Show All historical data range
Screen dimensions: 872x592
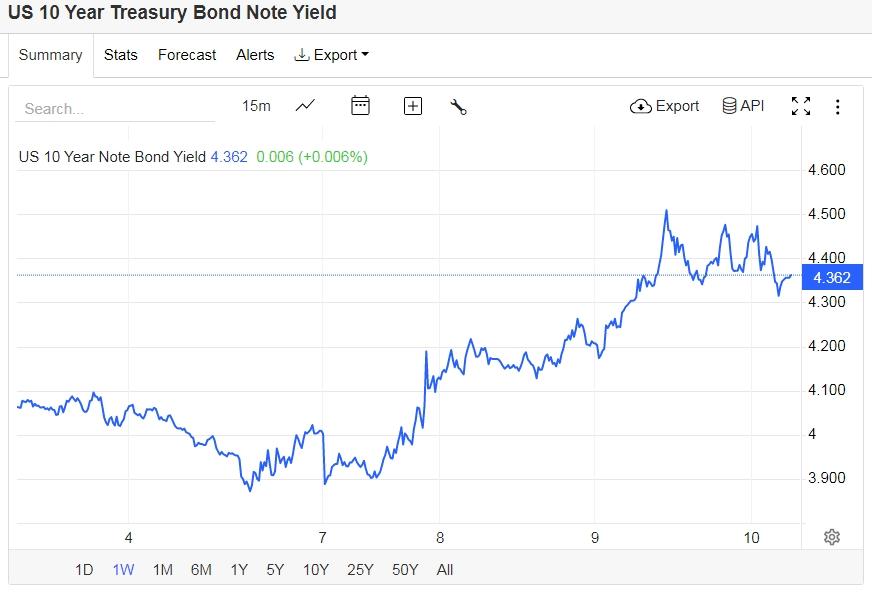coord(445,570)
